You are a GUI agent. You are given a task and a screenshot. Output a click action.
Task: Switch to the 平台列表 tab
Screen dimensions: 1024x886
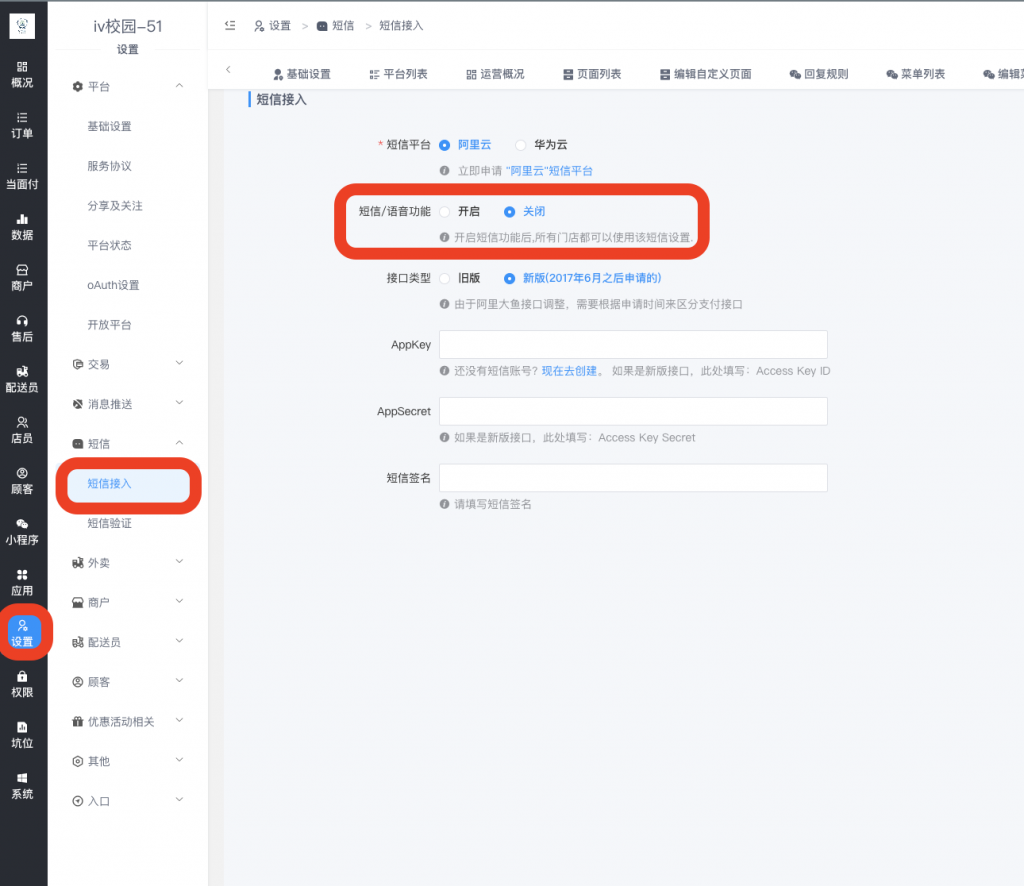tap(398, 73)
